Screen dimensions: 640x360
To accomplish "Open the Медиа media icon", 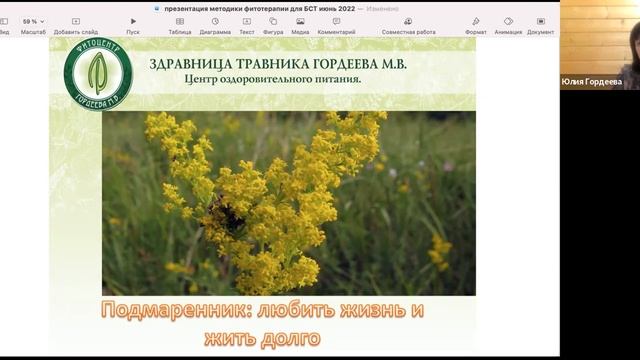I will click(x=300, y=21).
